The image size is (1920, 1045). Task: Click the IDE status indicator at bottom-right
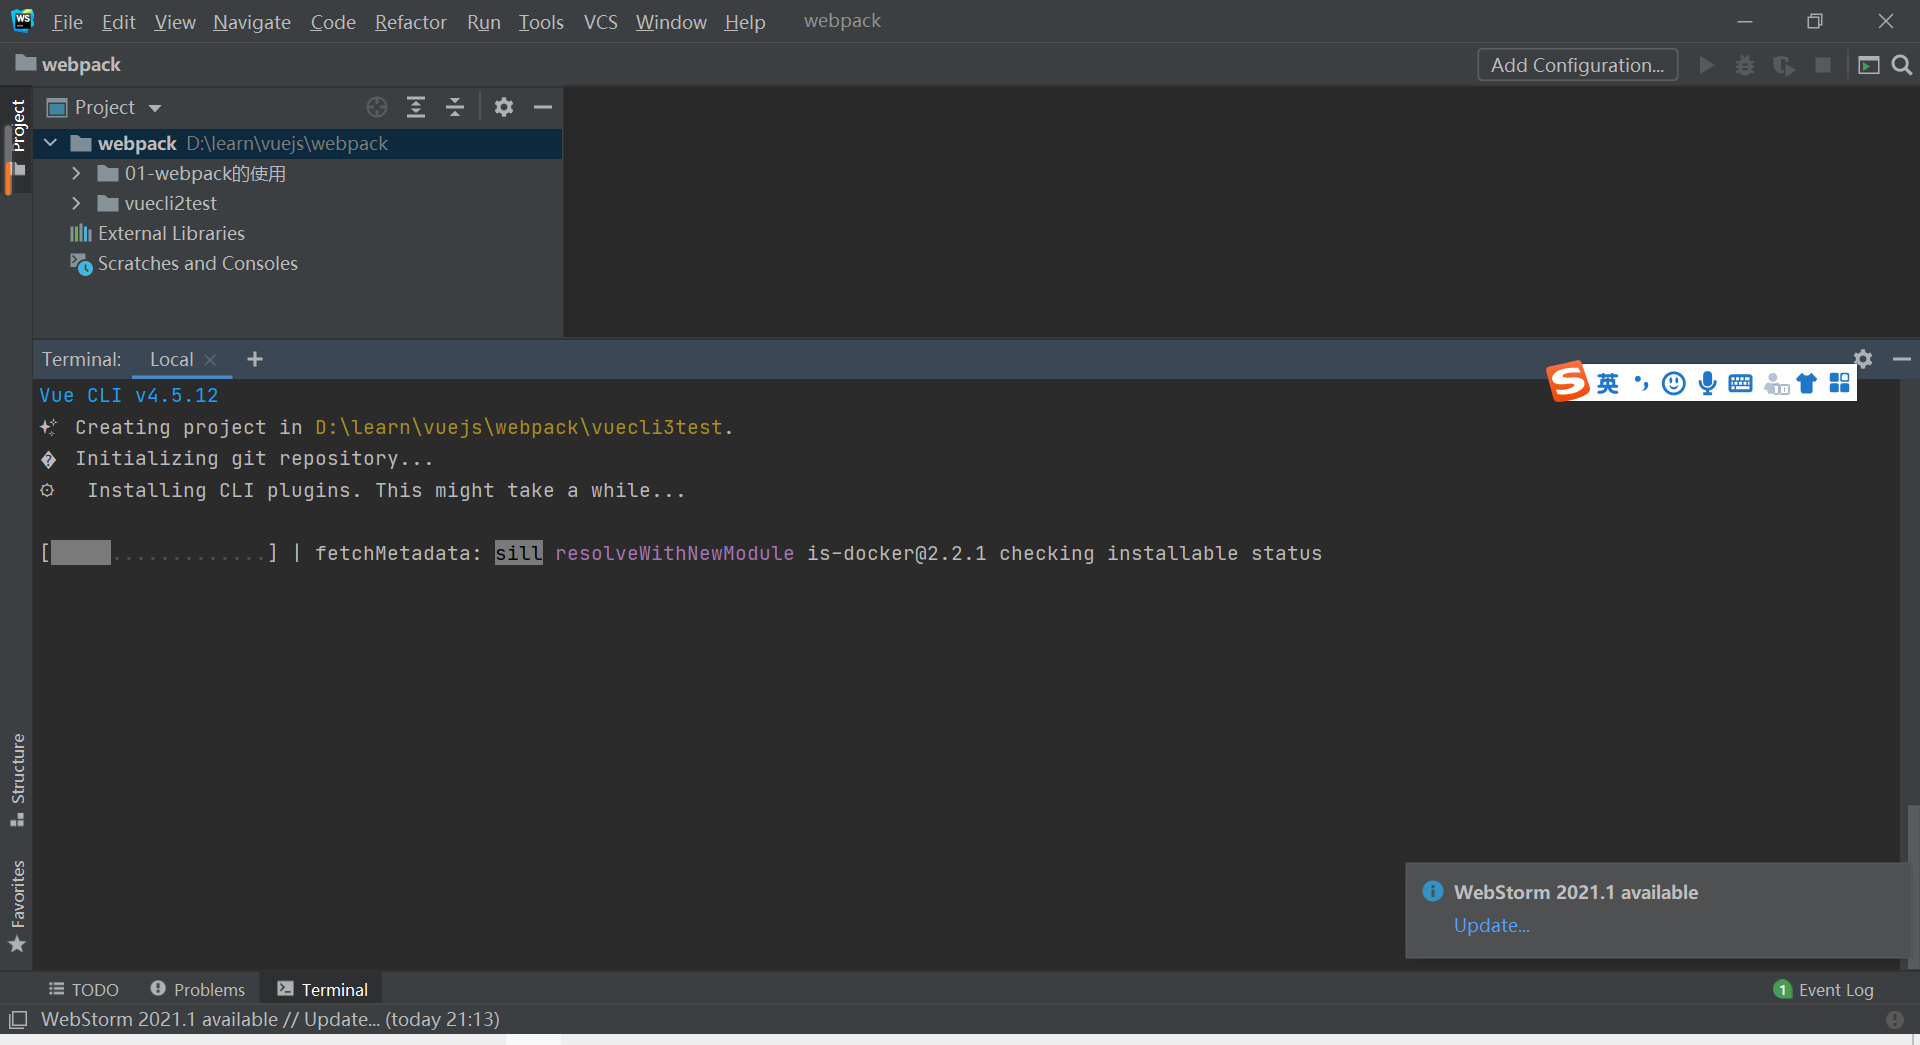pos(1895,1020)
